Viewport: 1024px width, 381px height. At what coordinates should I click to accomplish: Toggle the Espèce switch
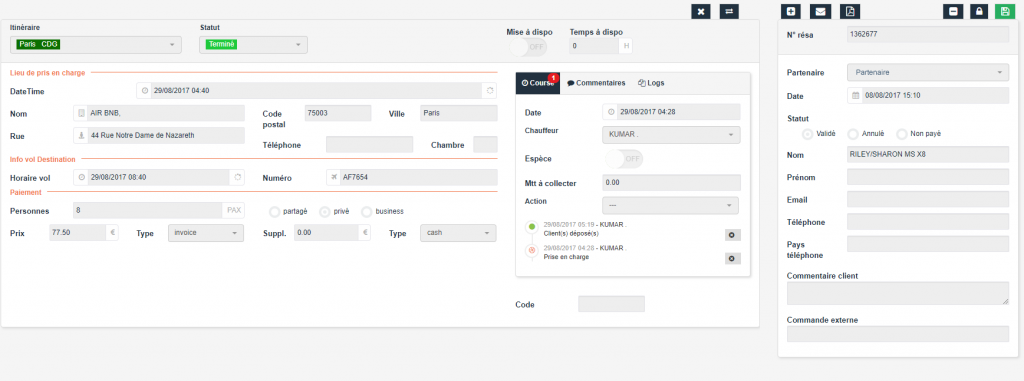coord(624,159)
